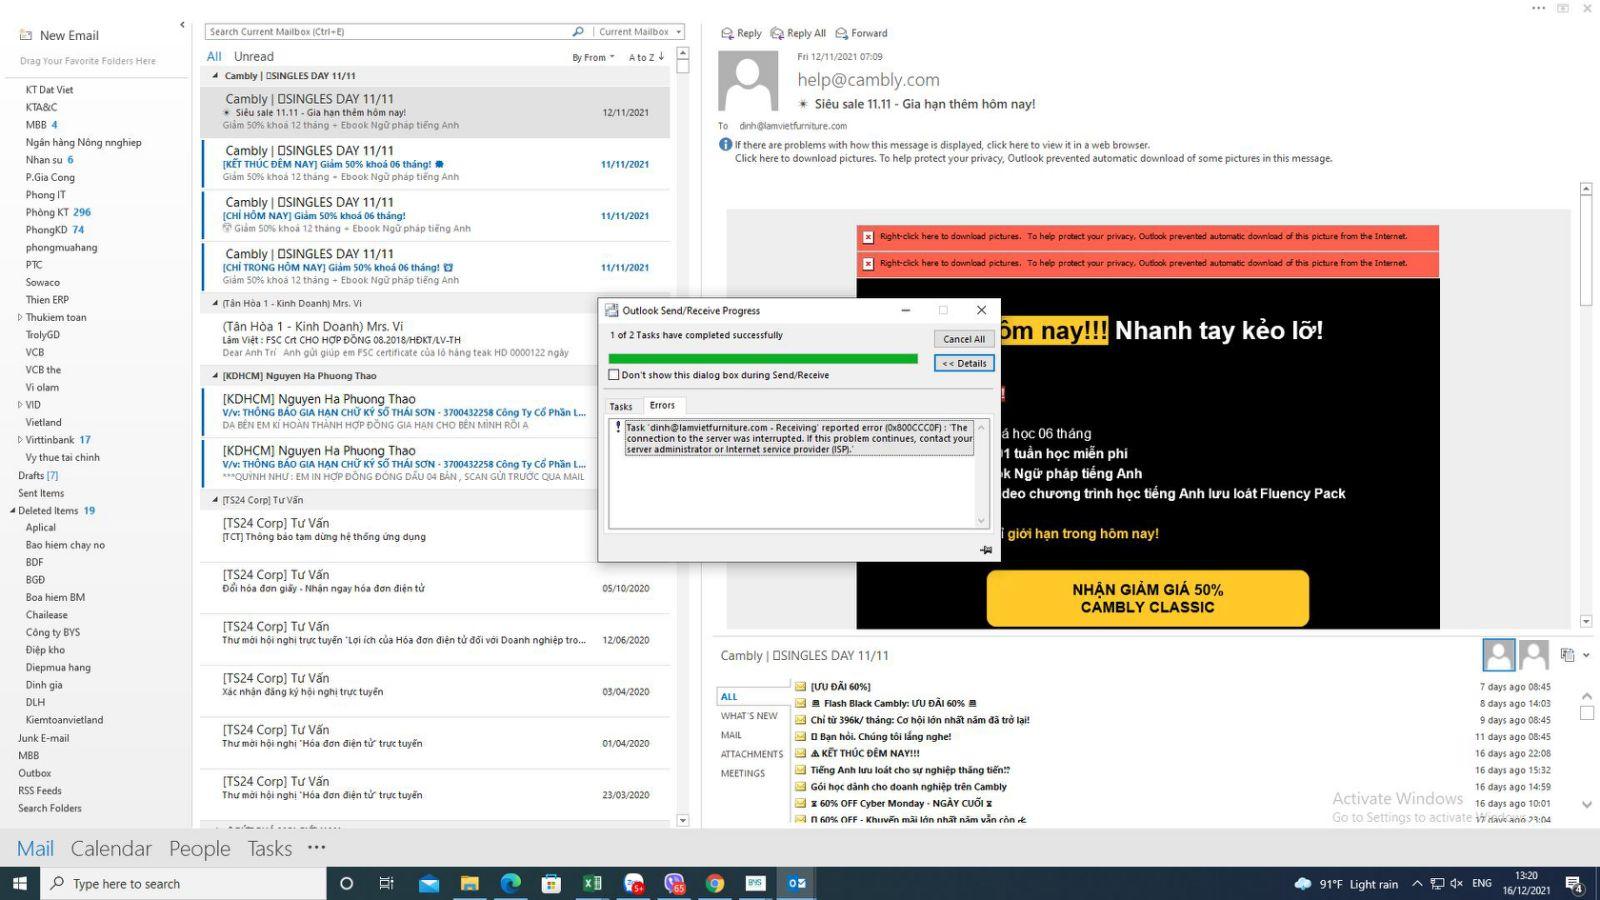Click ribbon display options ellipsis

pos(1539,8)
